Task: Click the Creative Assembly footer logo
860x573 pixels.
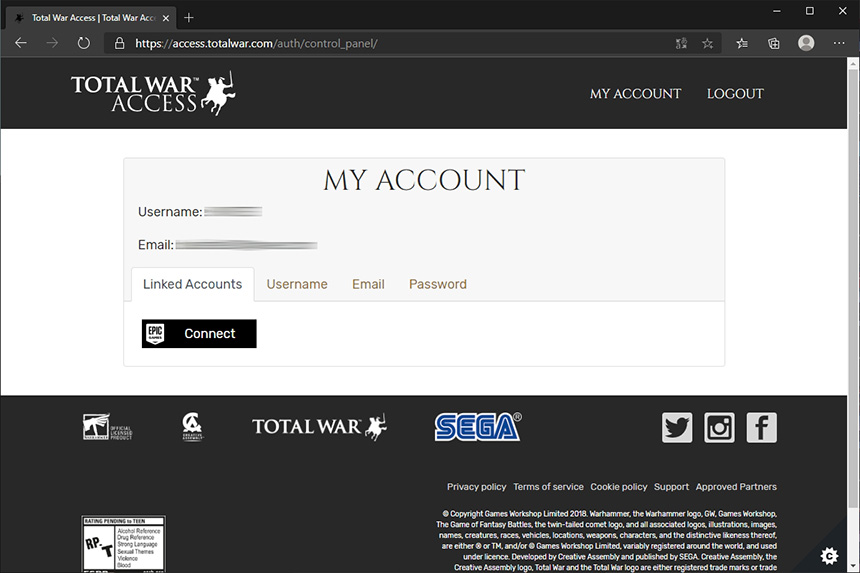Action: coord(192,427)
